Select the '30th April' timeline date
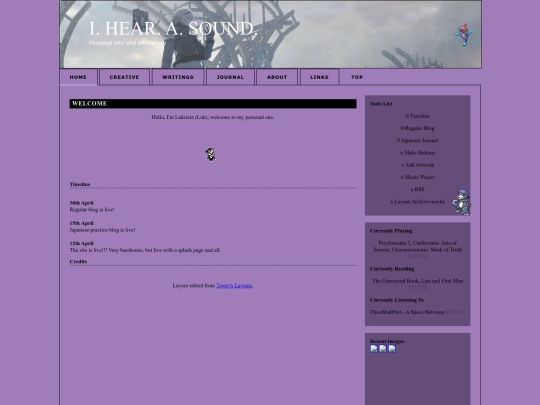Image resolution: width=540 pixels, height=405 pixels. [82, 203]
